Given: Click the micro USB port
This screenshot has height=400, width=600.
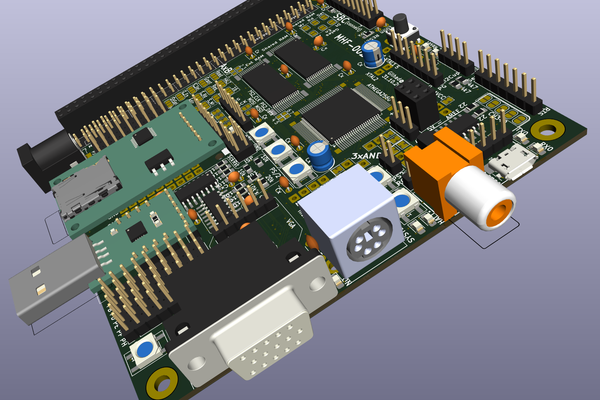Looking at the screenshot, I should click(x=515, y=162).
